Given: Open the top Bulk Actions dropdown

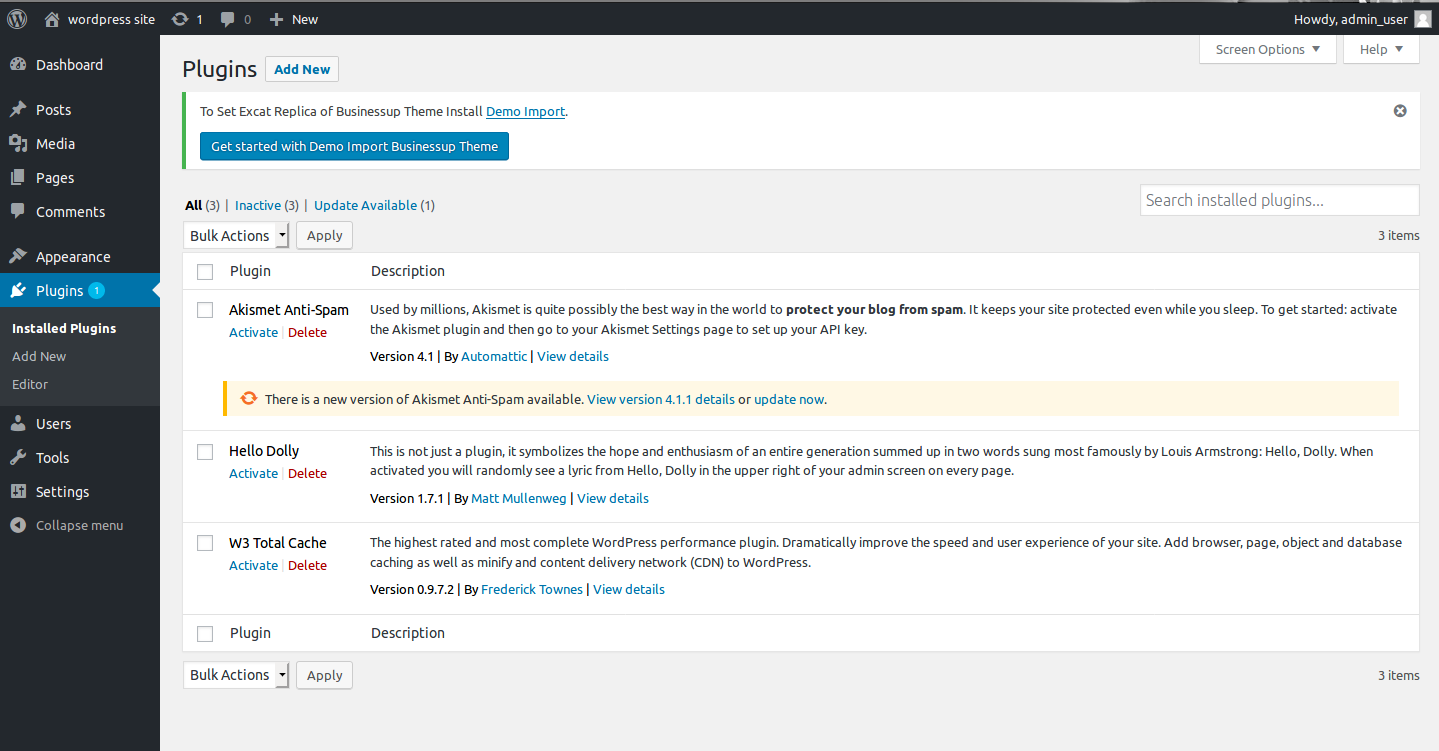Looking at the screenshot, I should (x=236, y=236).
